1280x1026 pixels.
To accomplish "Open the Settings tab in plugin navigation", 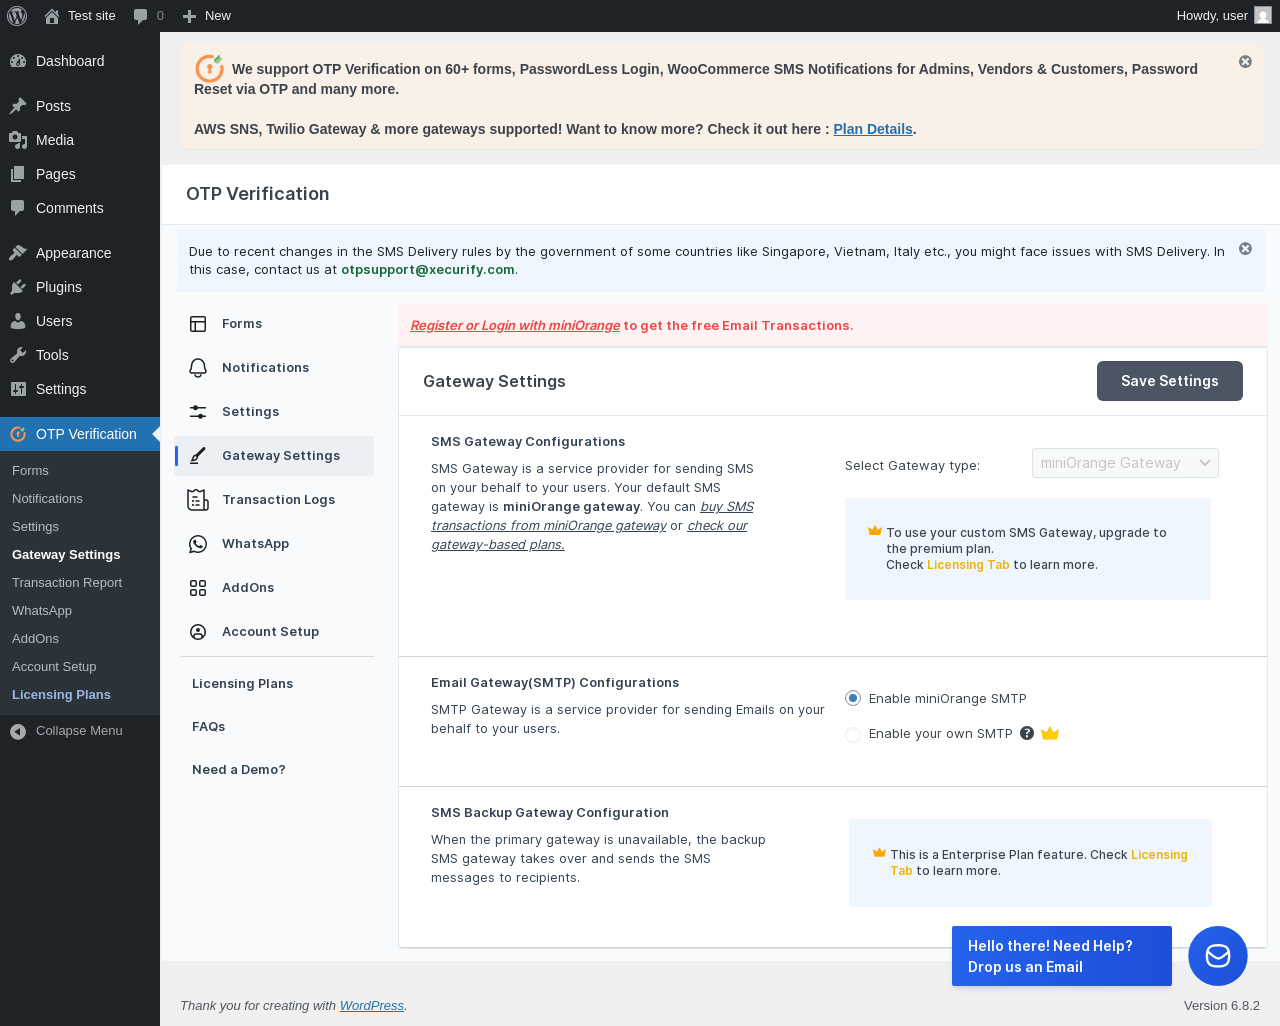I will click(274, 412).
